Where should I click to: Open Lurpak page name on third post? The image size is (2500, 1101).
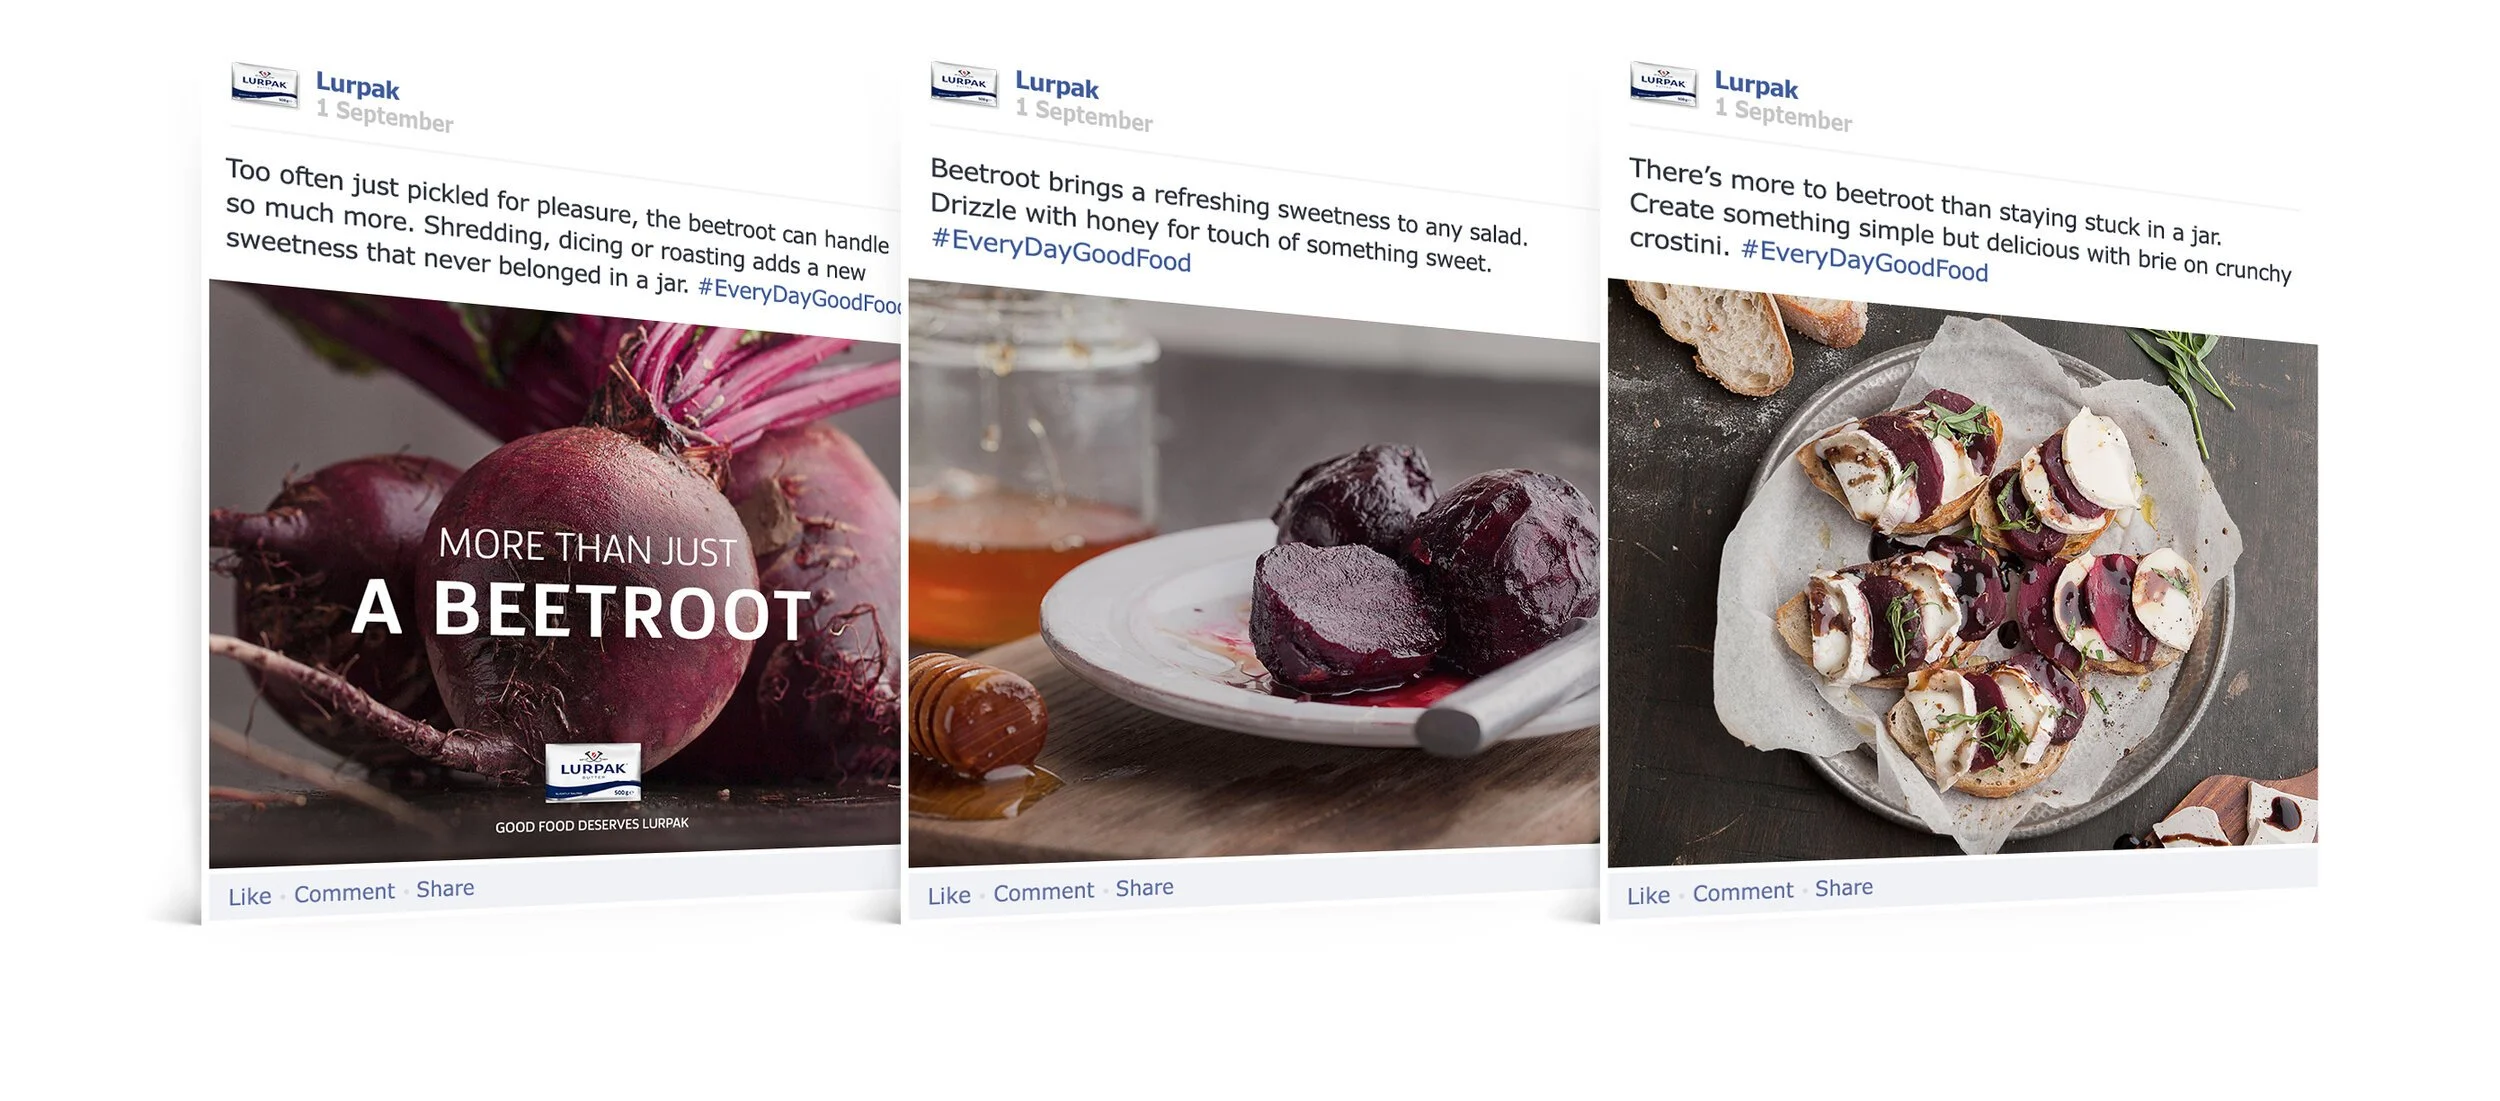(x=1756, y=85)
